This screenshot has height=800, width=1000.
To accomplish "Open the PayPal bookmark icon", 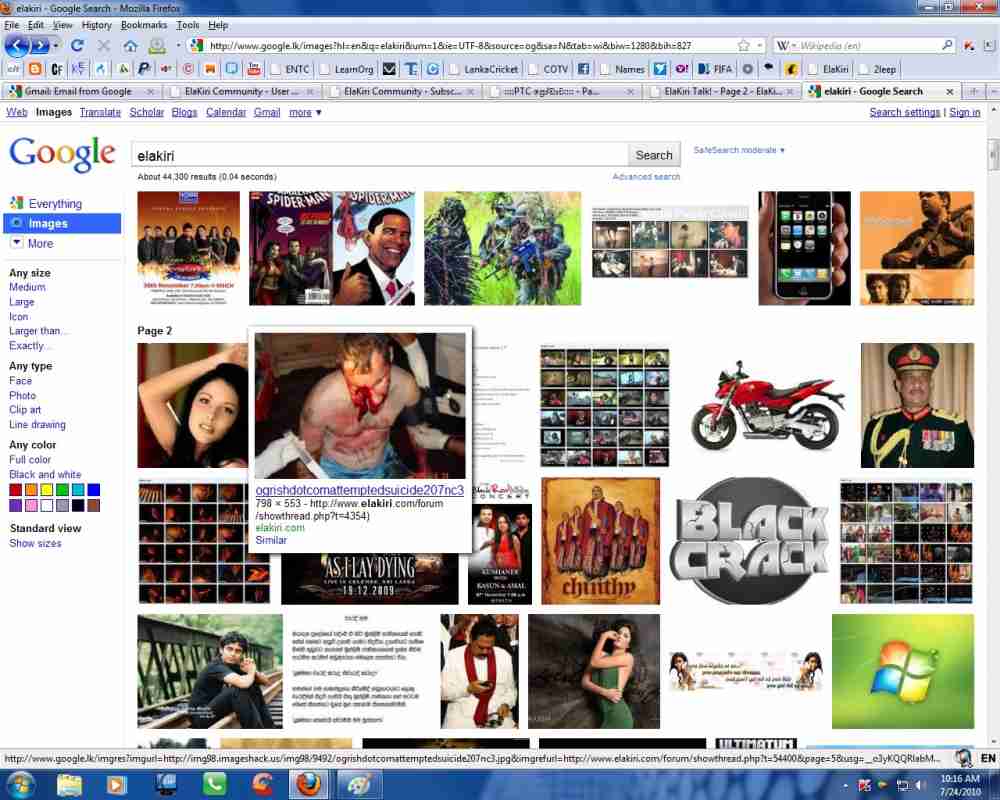I will [x=144, y=69].
